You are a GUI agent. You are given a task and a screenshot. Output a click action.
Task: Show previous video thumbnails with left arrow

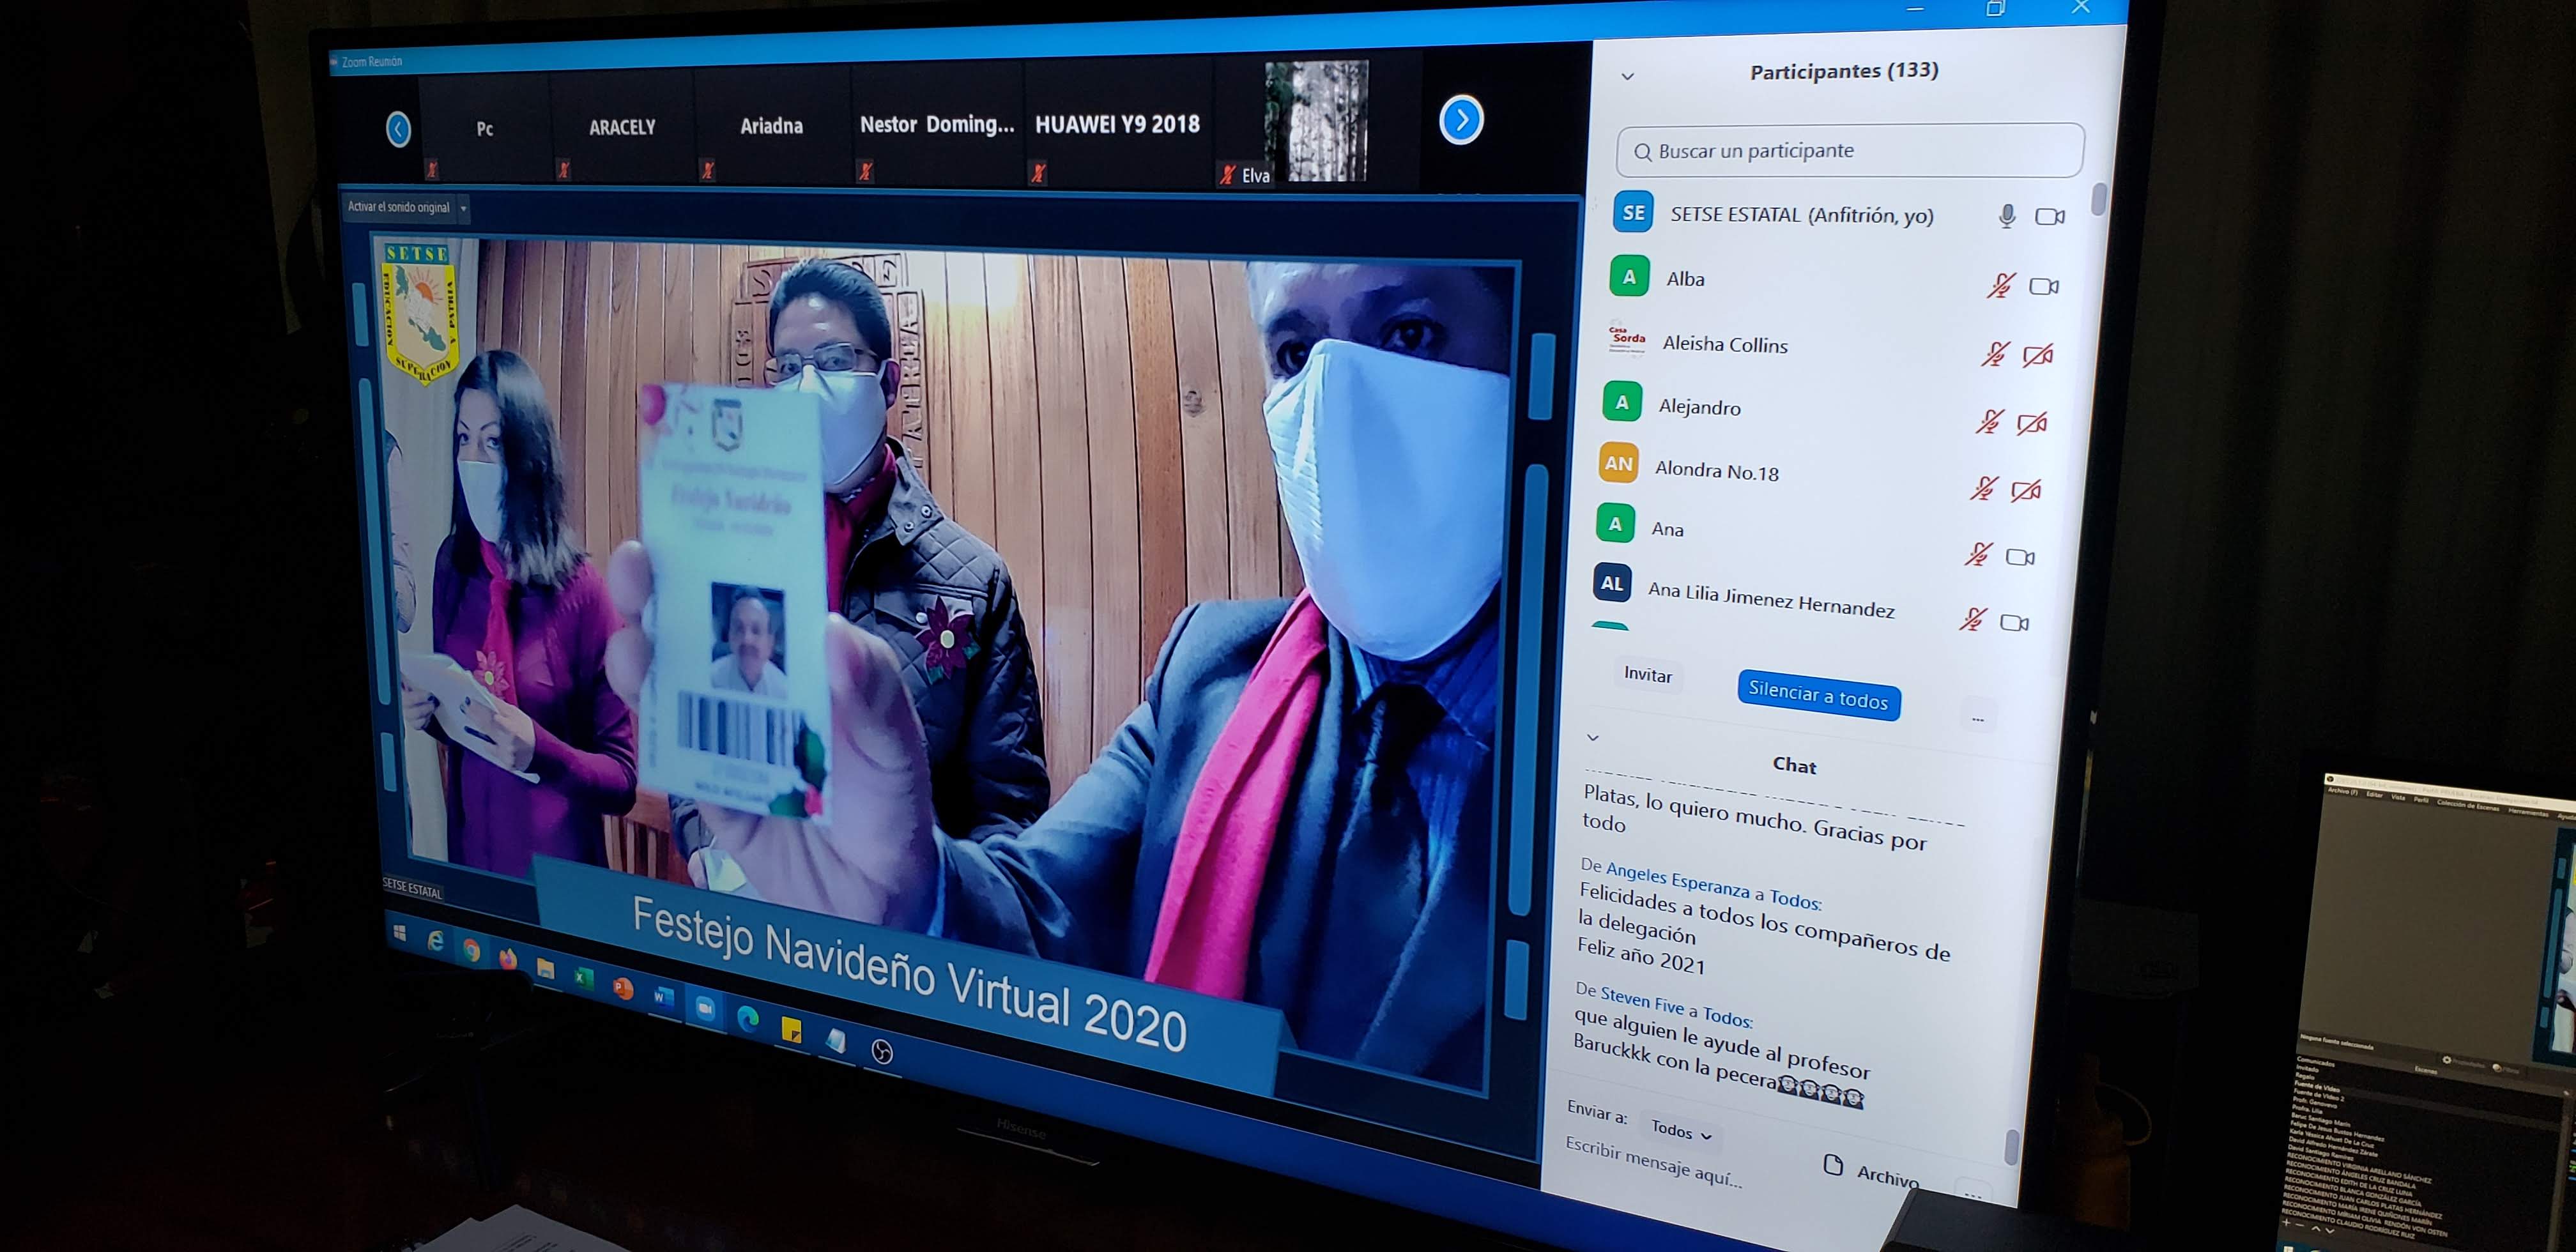[398, 129]
